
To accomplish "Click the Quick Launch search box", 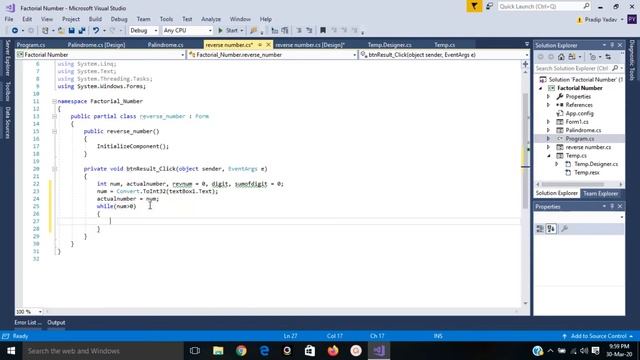I will 544,7.
